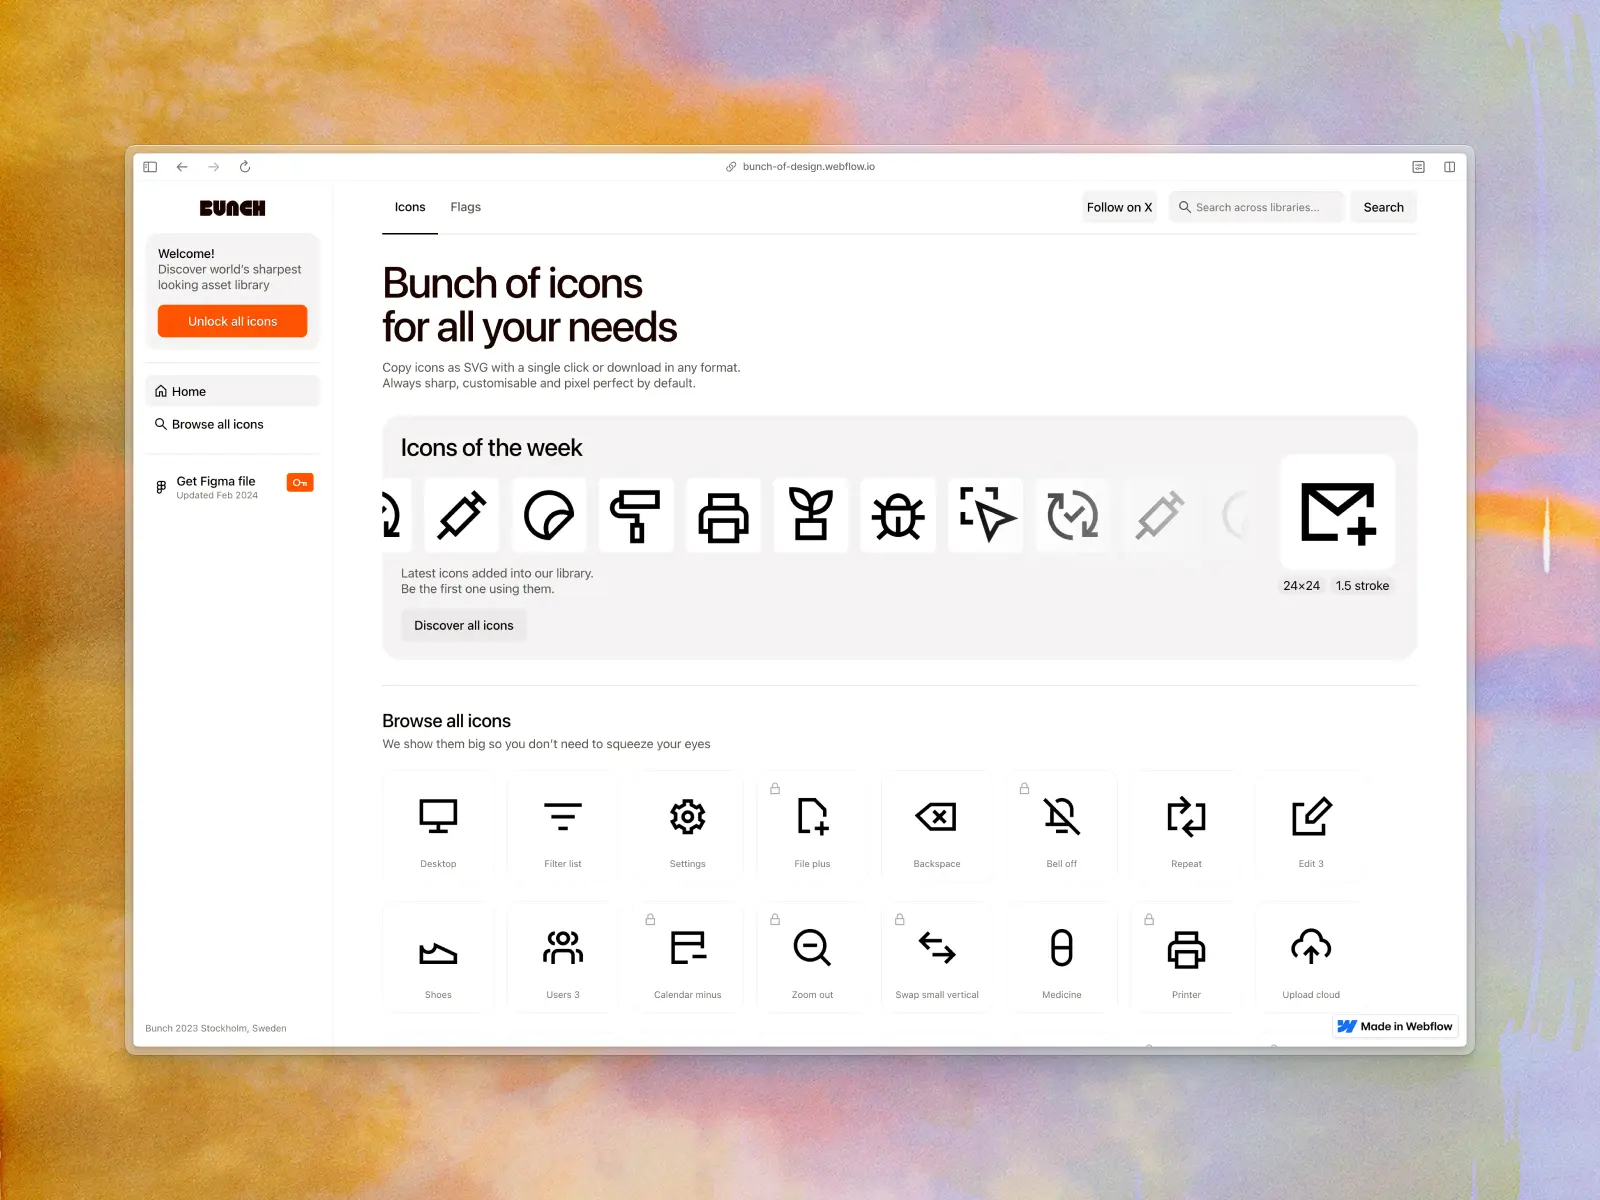1600x1200 pixels.
Task: Open the Upload cloud icon card
Action: click(x=1311, y=957)
